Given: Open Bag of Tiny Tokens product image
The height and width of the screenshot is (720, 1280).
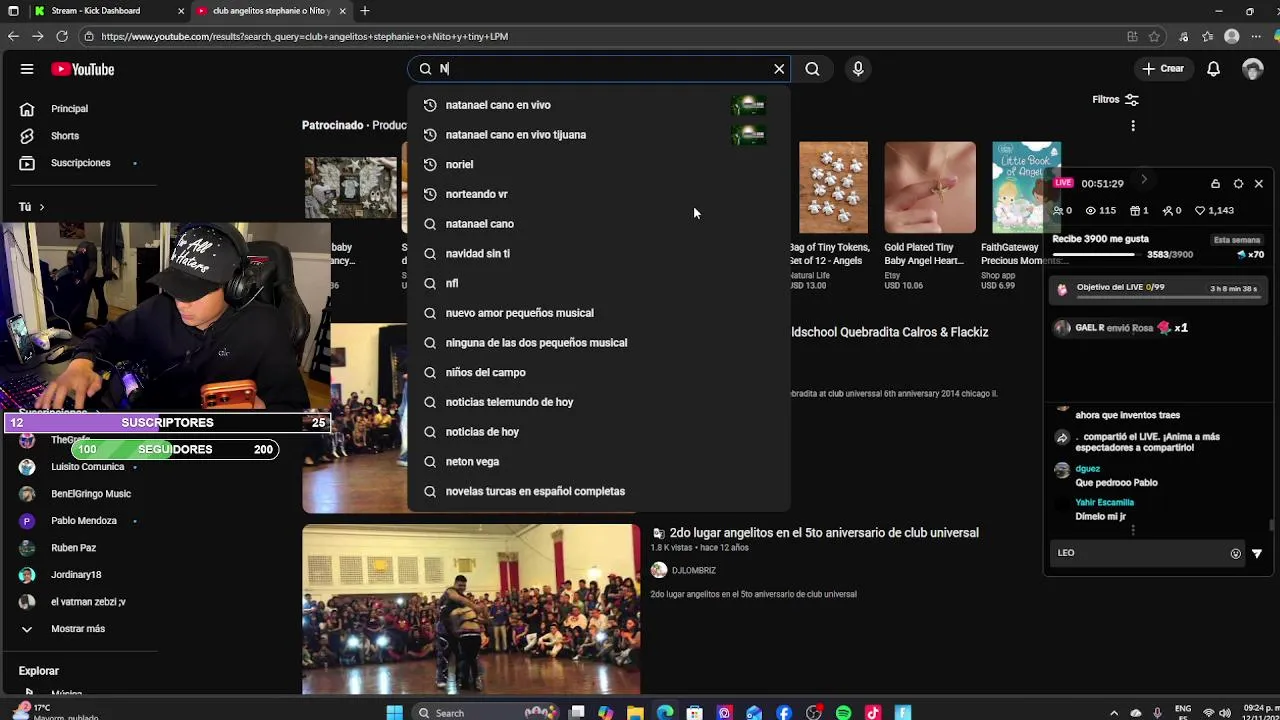Looking at the screenshot, I should pos(833,187).
